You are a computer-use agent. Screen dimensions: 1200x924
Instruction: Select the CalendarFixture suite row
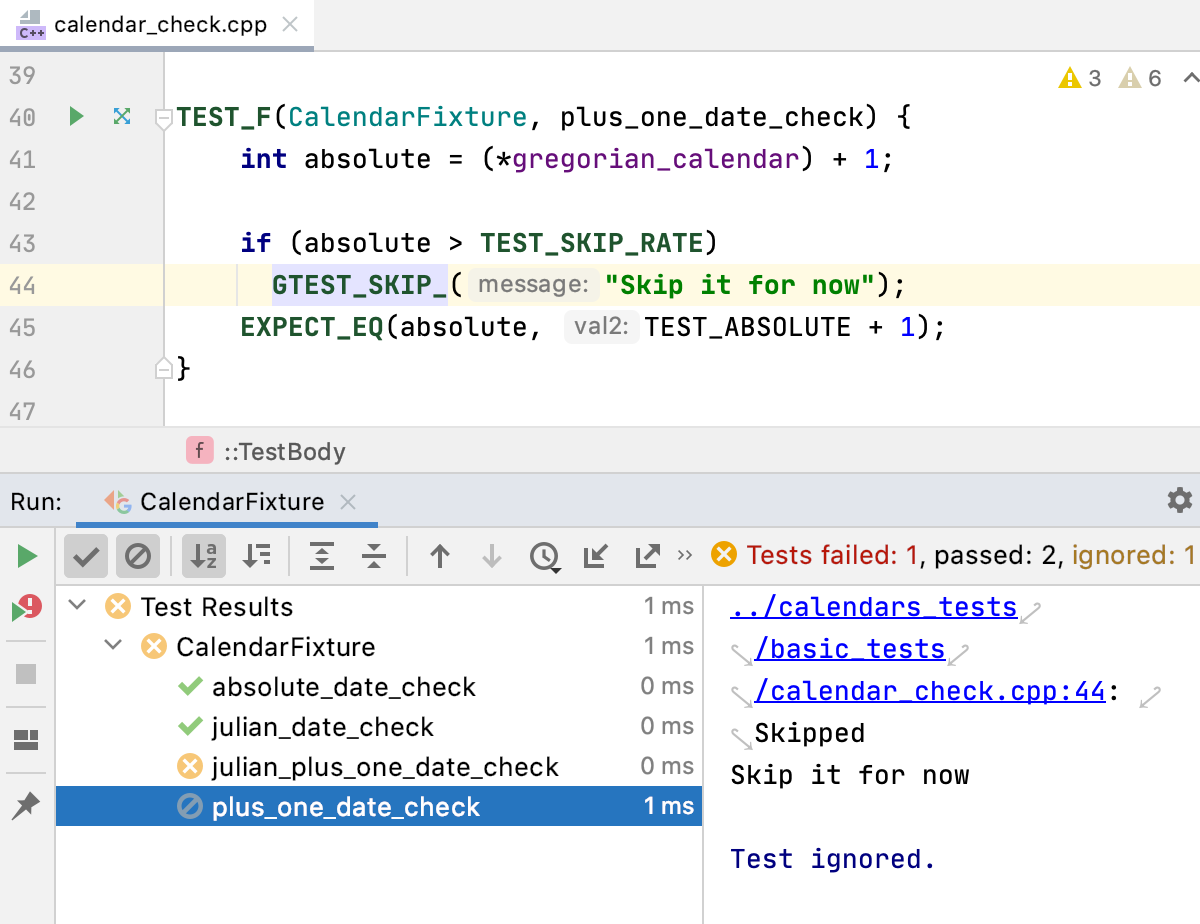coord(379,647)
